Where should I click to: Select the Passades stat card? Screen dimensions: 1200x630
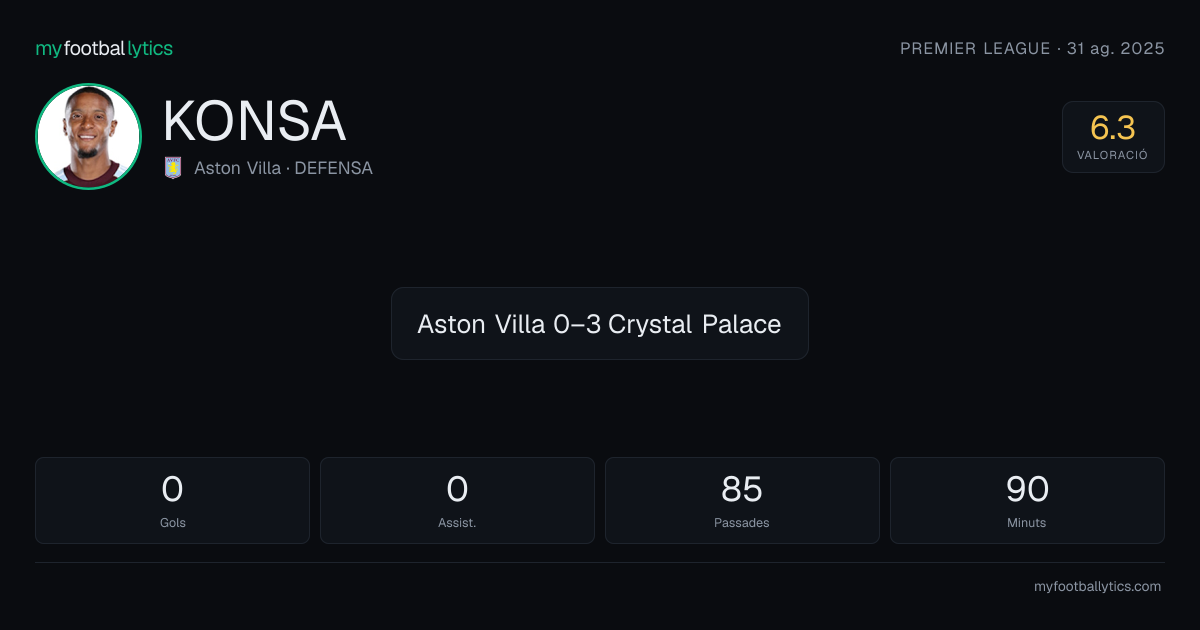click(x=742, y=500)
